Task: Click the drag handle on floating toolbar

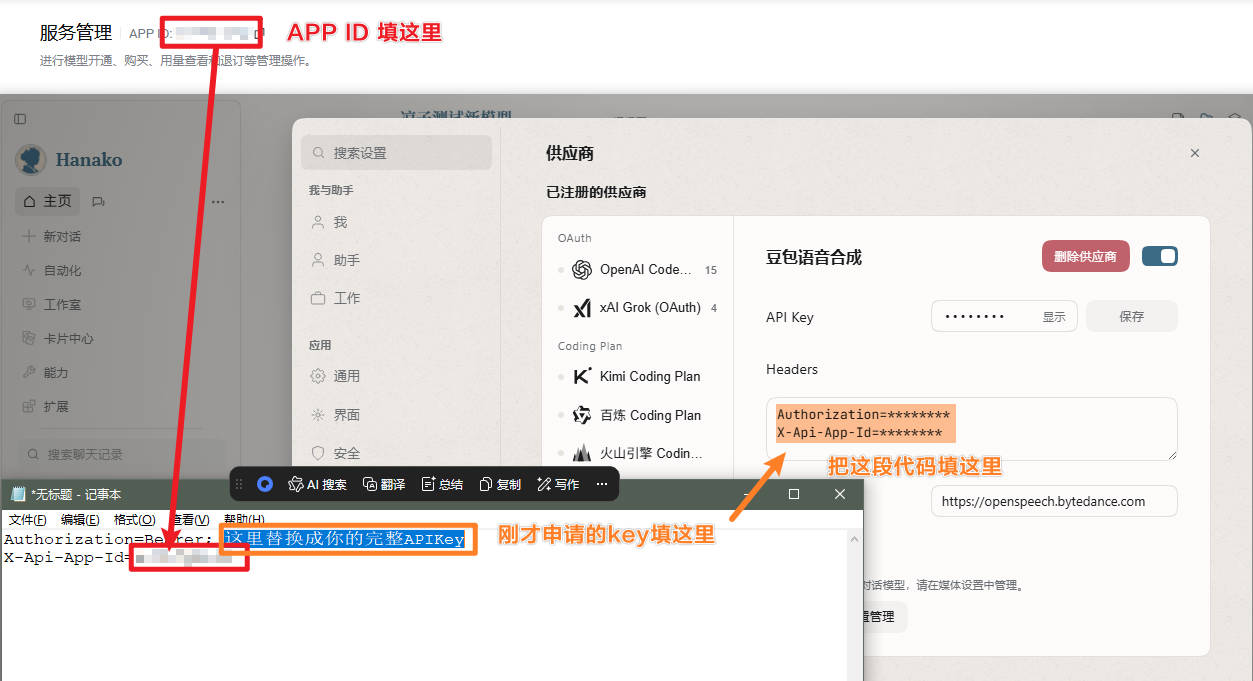Action: coord(239,484)
